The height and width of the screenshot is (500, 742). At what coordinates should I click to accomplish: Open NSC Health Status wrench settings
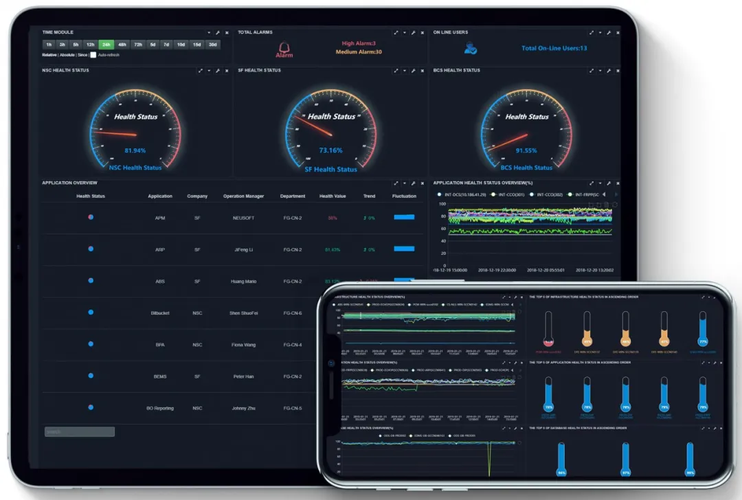218,70
